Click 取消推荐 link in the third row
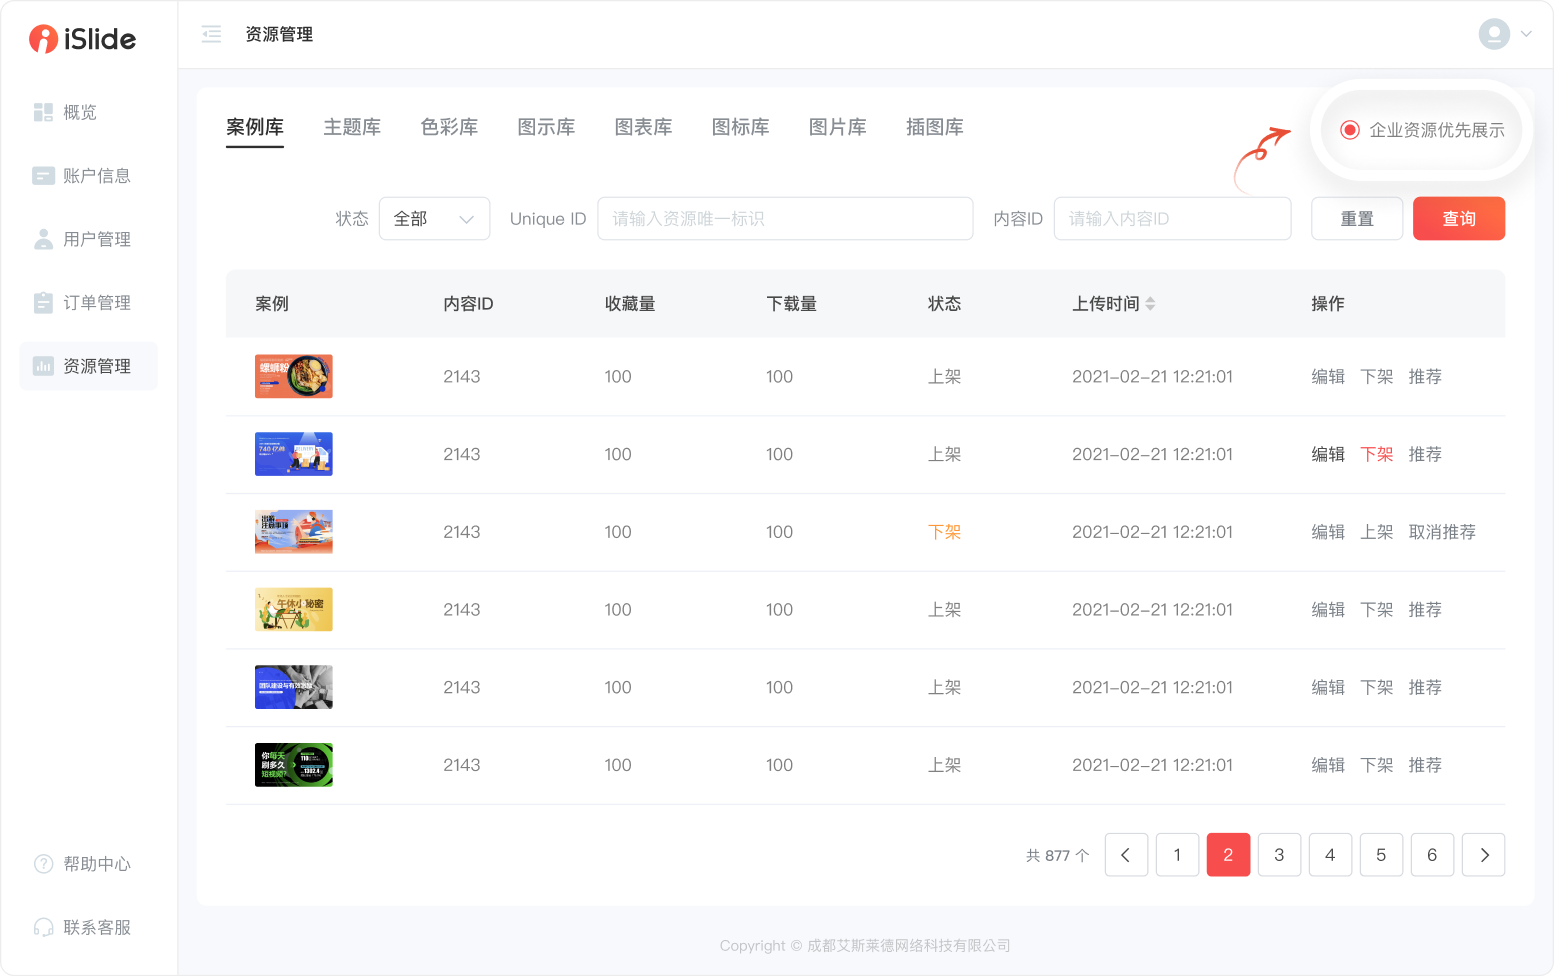This screenshot has height=976, width=1554. coord(1442,532)
